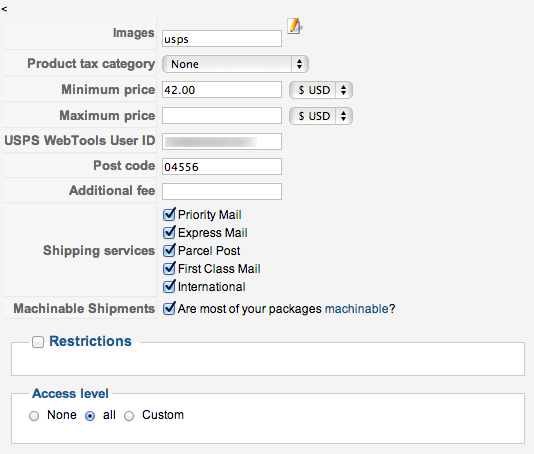Uncheck the Express Mail checkbox
This screenshot has width=534, height=454.
point(169,233)
